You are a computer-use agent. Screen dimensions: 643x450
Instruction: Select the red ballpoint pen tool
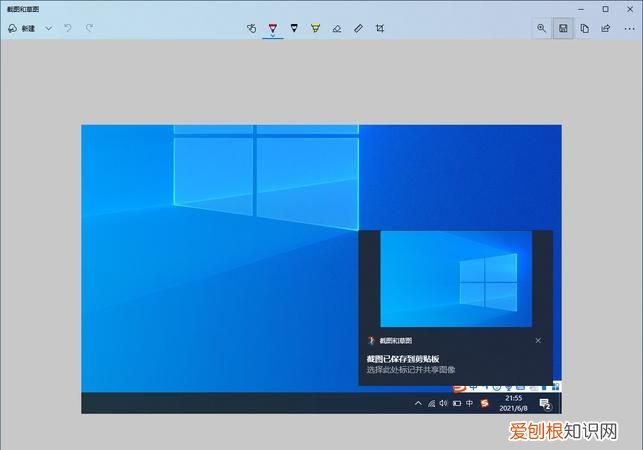tap(273, 29)
